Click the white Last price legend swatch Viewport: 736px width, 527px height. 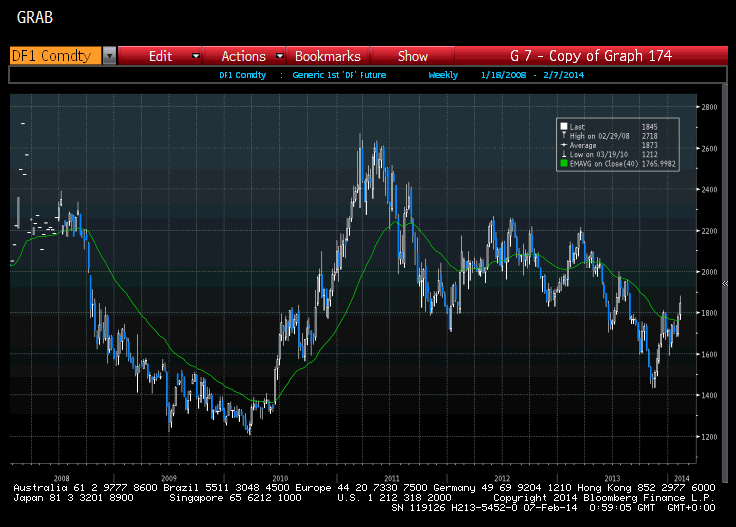564,126
